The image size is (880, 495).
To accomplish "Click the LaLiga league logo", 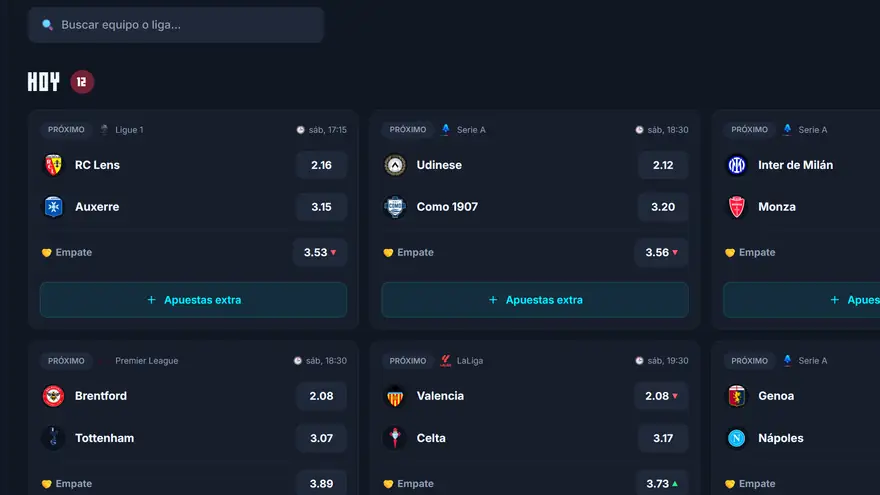I will click(446, 360).
